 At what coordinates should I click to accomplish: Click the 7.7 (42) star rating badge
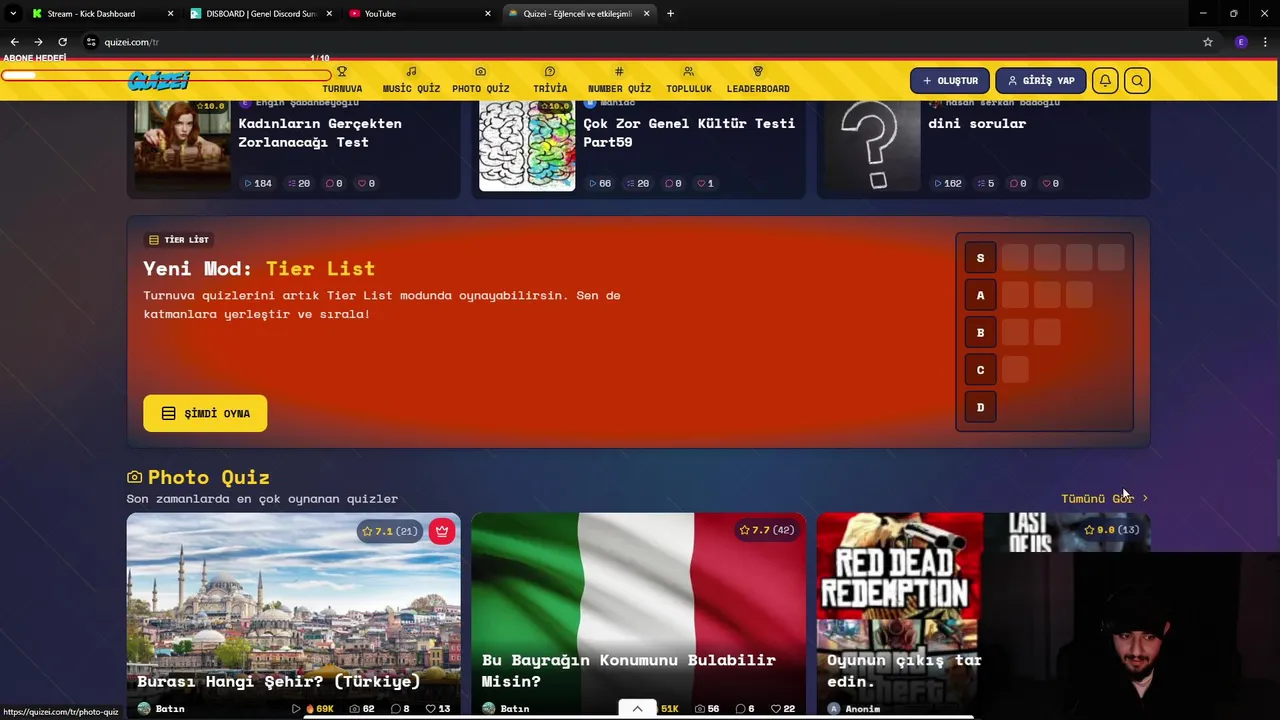[766, 530]
